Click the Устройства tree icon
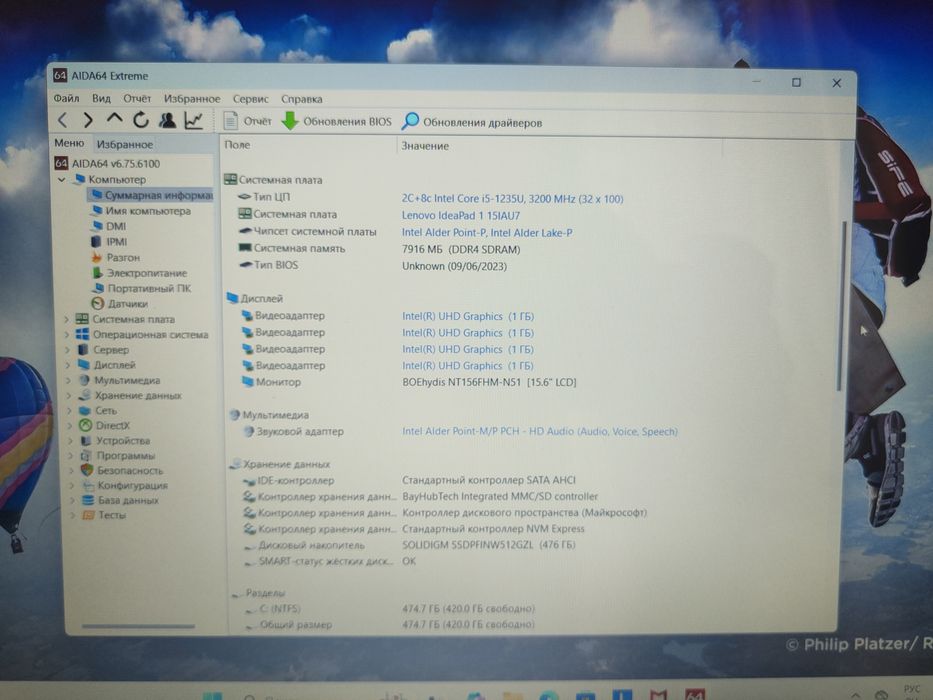 86,440
